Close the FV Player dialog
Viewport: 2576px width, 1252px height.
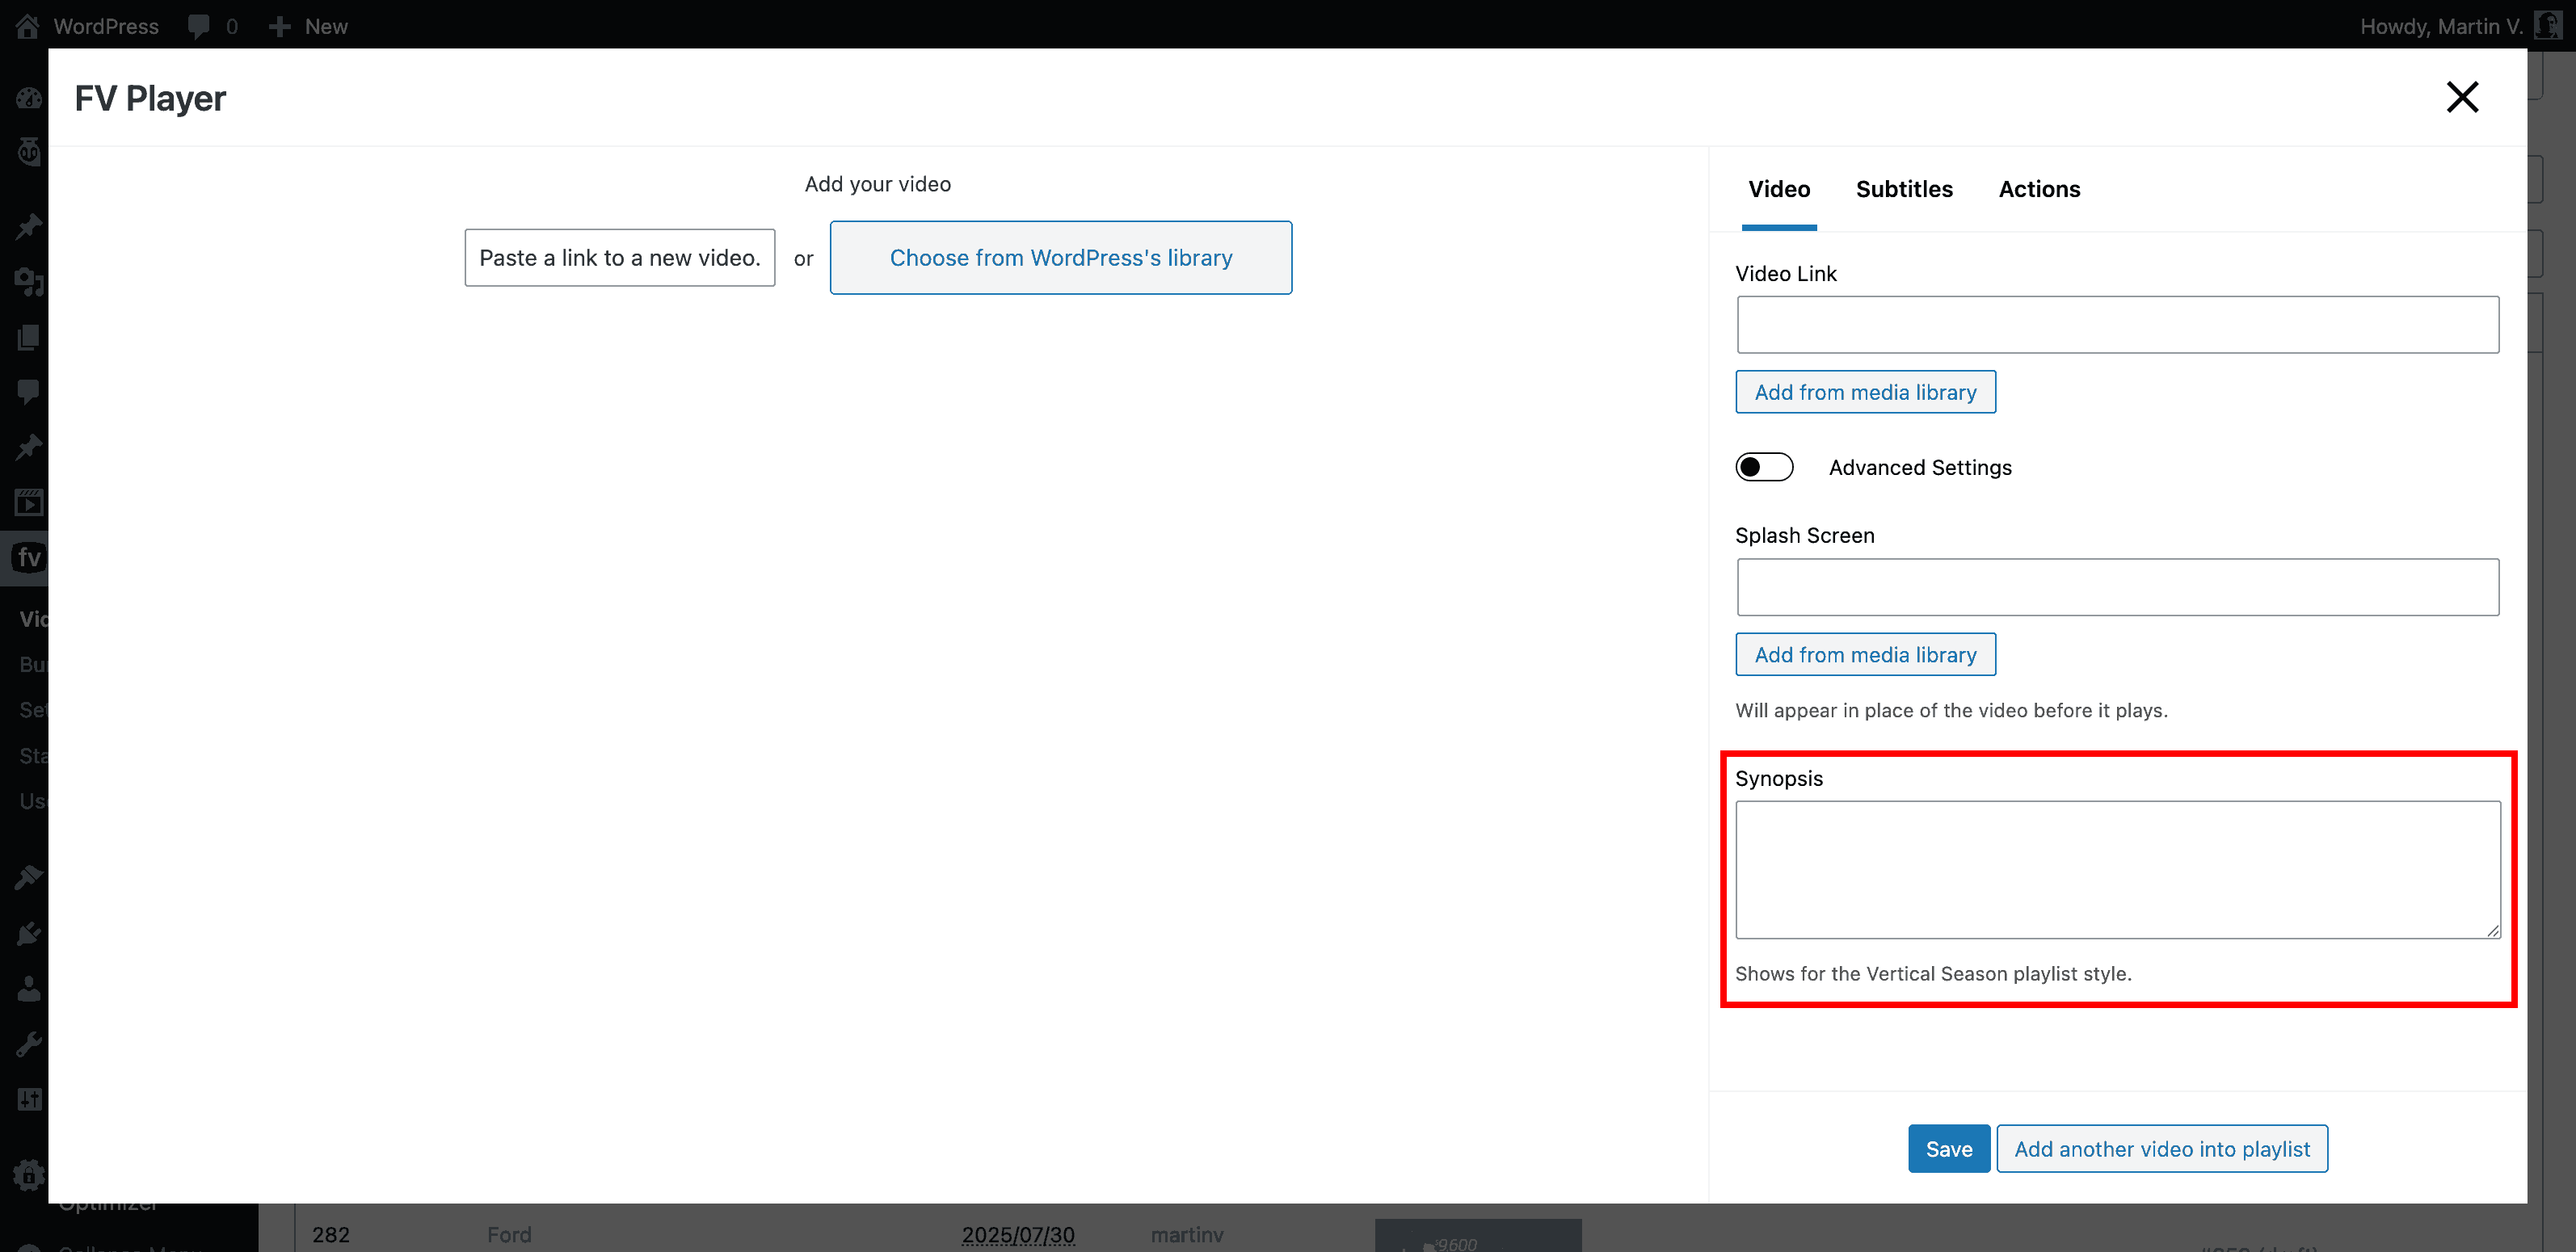[2462, 97]
